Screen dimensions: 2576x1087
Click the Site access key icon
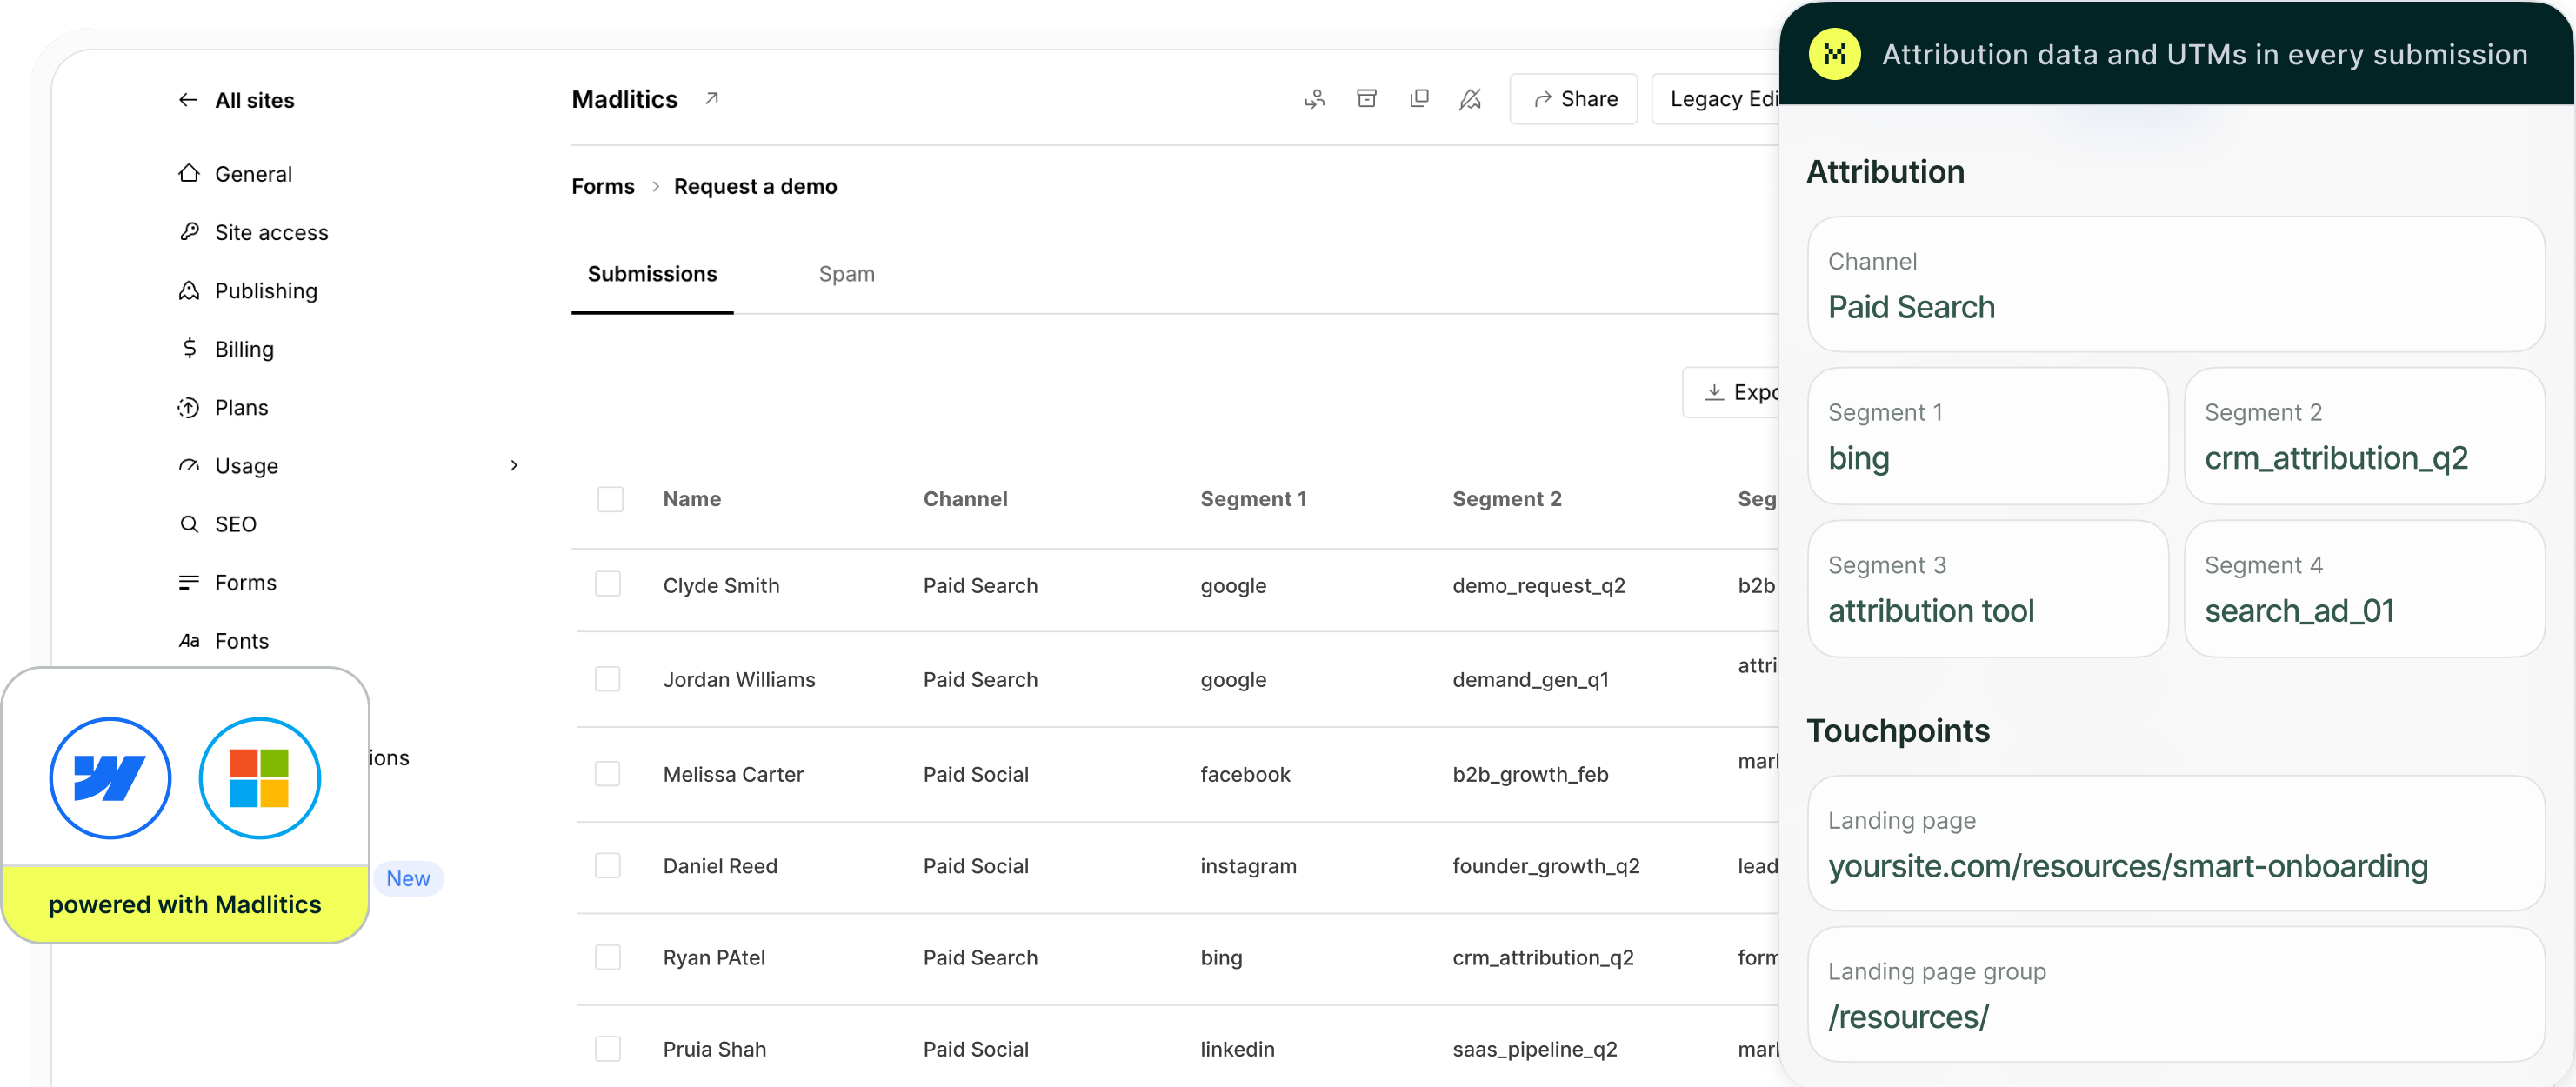(189, 232)
